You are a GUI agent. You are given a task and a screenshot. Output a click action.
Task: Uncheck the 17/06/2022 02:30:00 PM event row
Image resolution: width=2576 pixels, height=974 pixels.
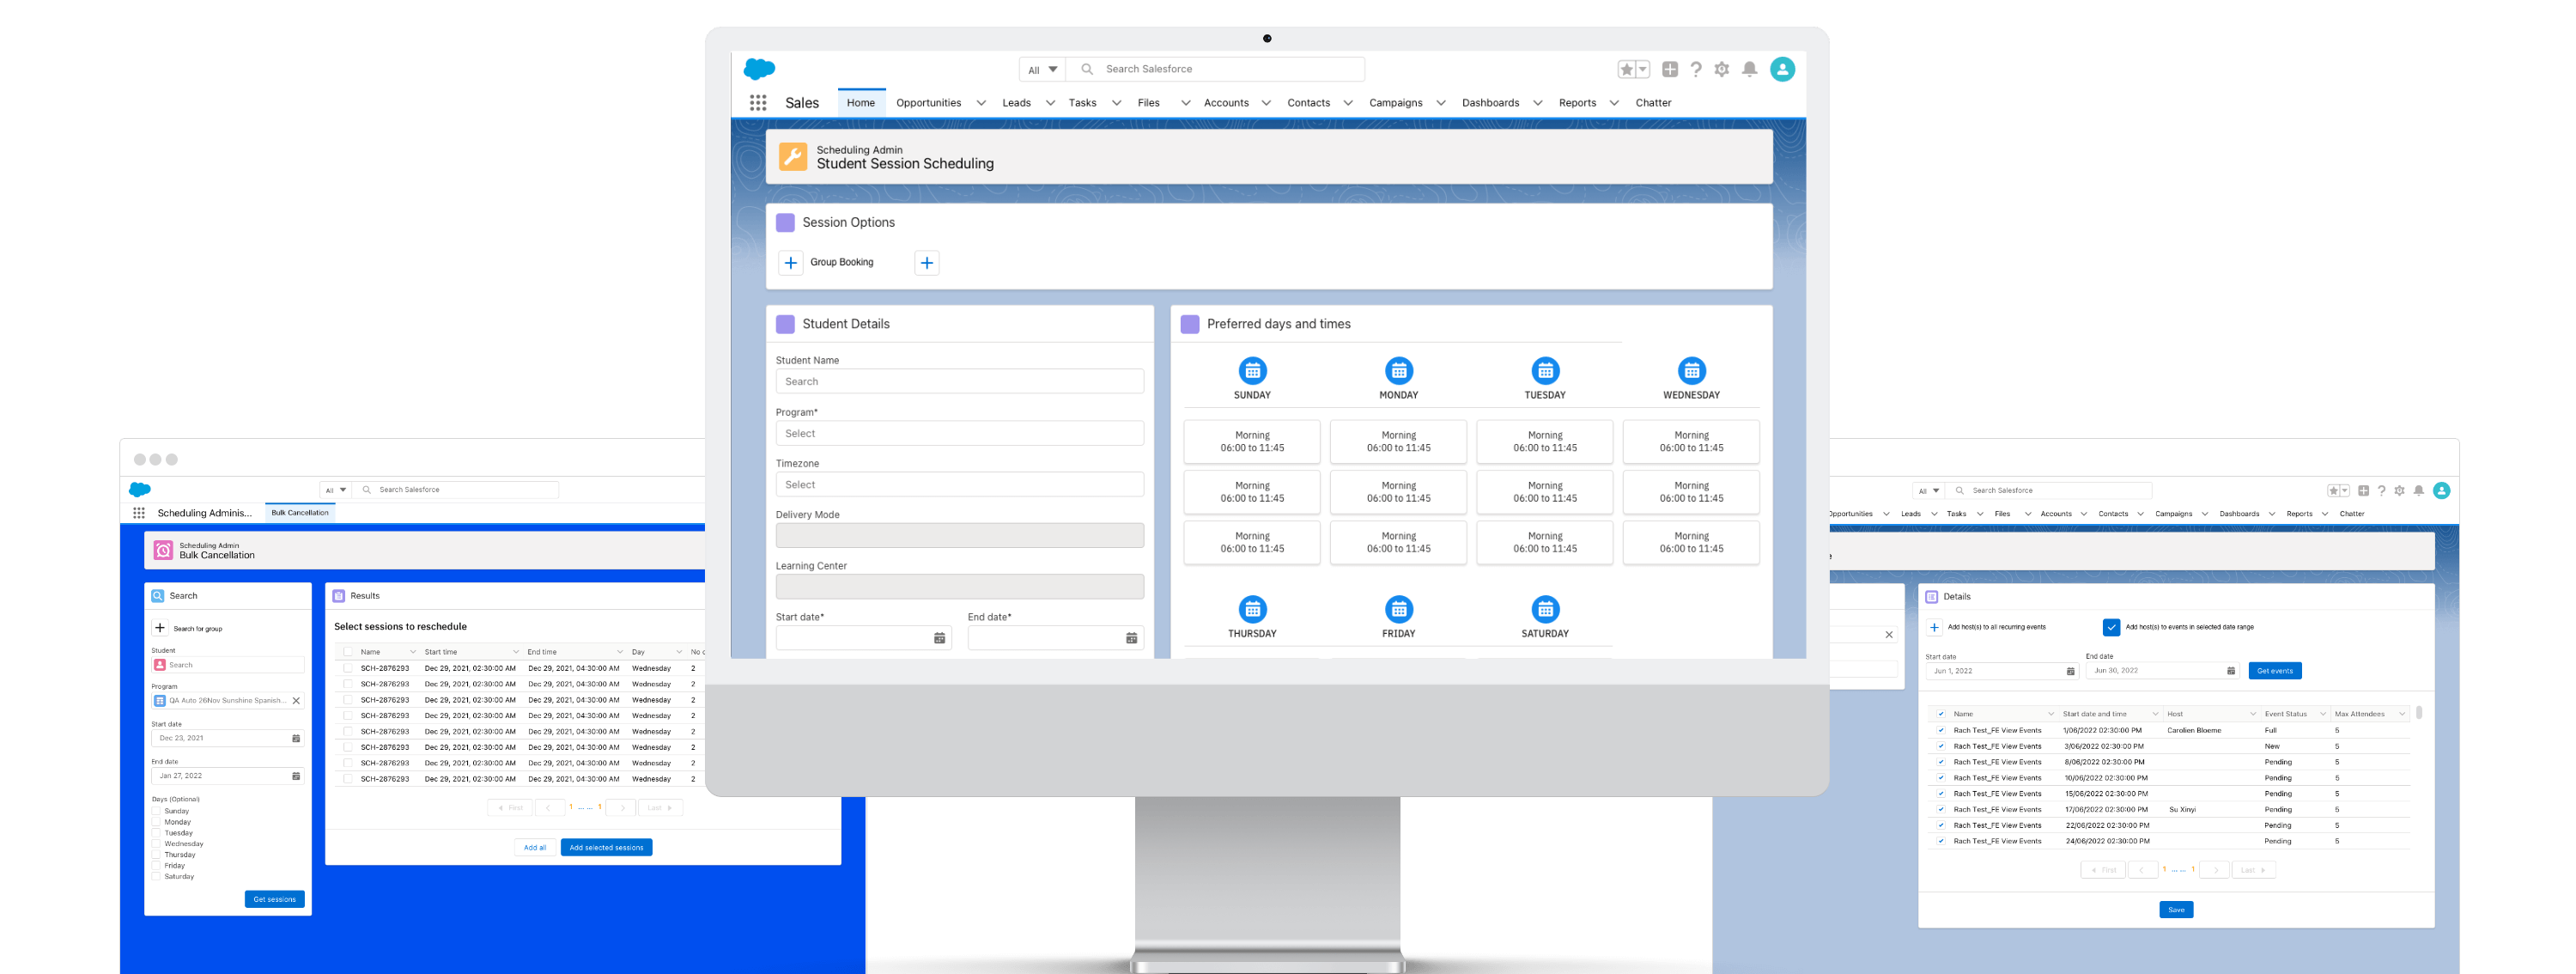1941,810
